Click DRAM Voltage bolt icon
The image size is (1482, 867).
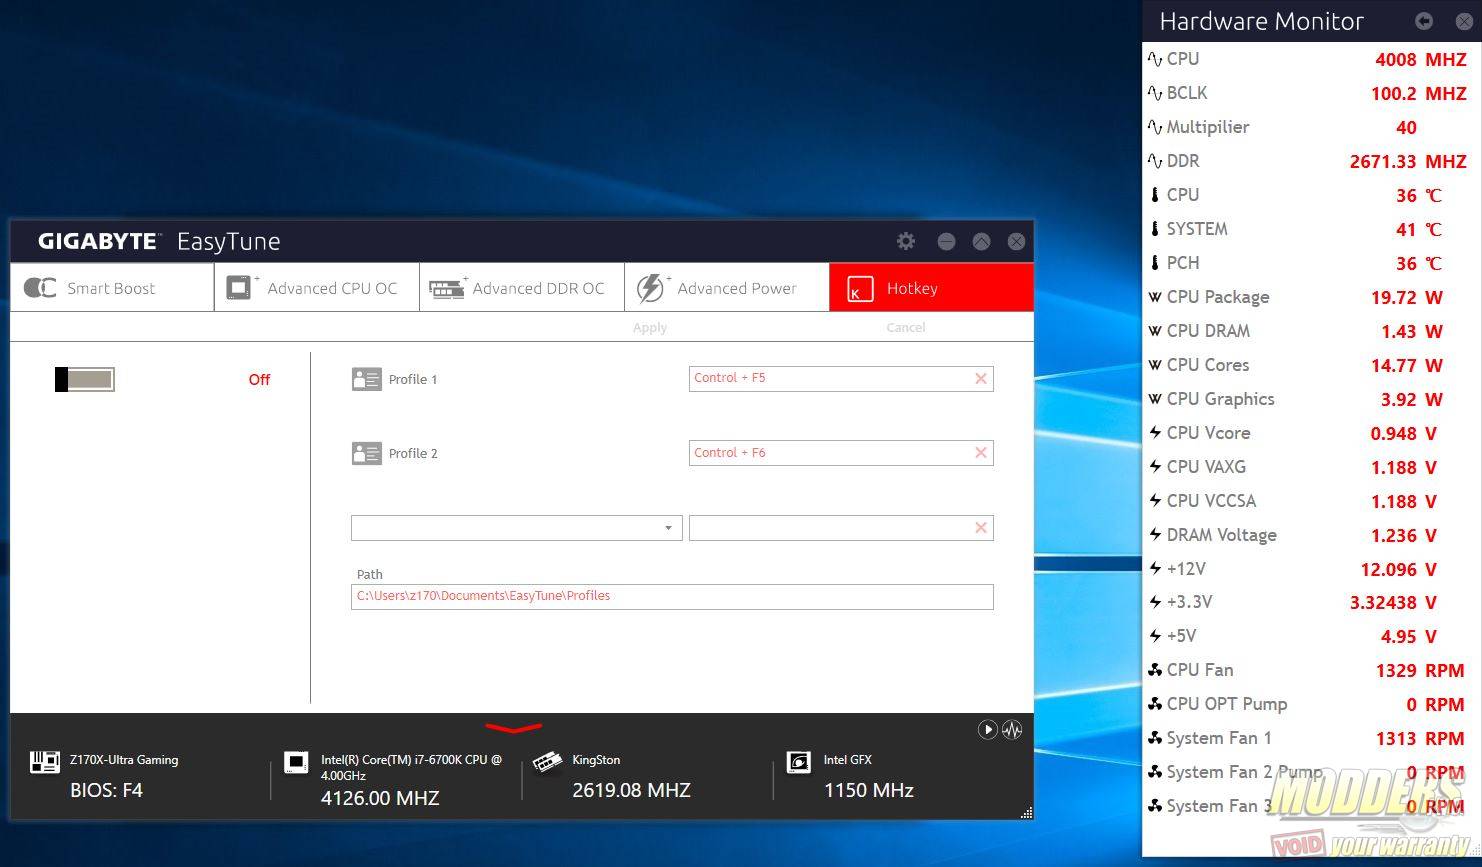click(x=1155, y=535)
